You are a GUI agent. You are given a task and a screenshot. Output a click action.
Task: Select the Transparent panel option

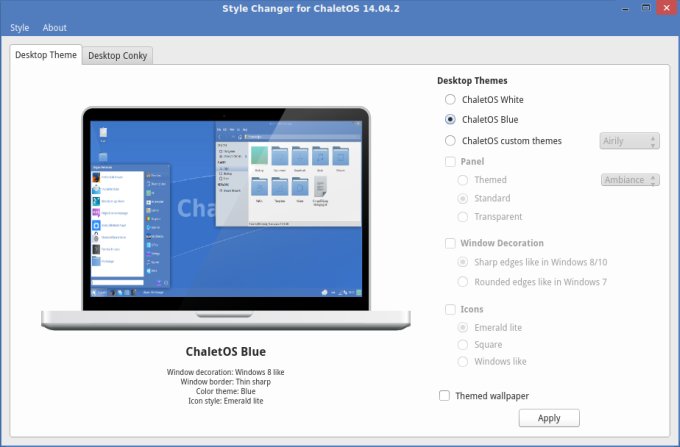463,217
